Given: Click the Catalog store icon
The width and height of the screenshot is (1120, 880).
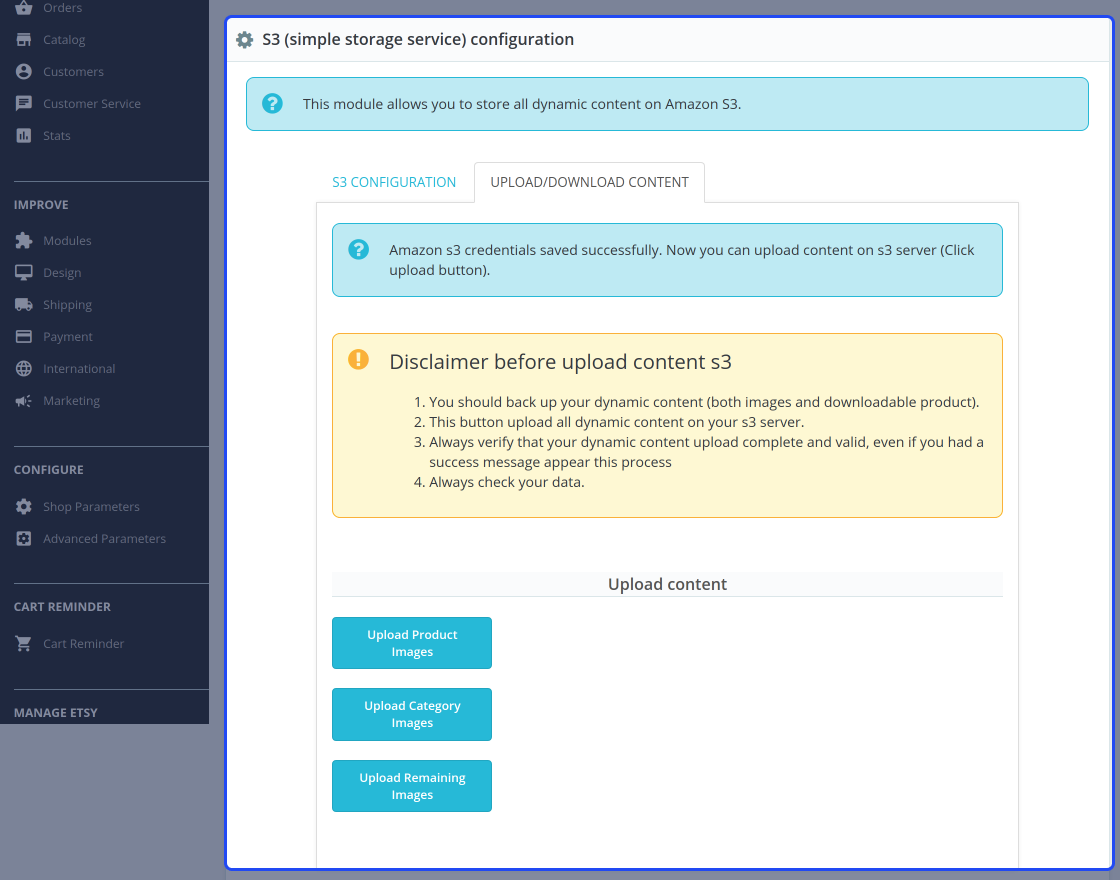Looking at the screenshot, I should (24, 39).
